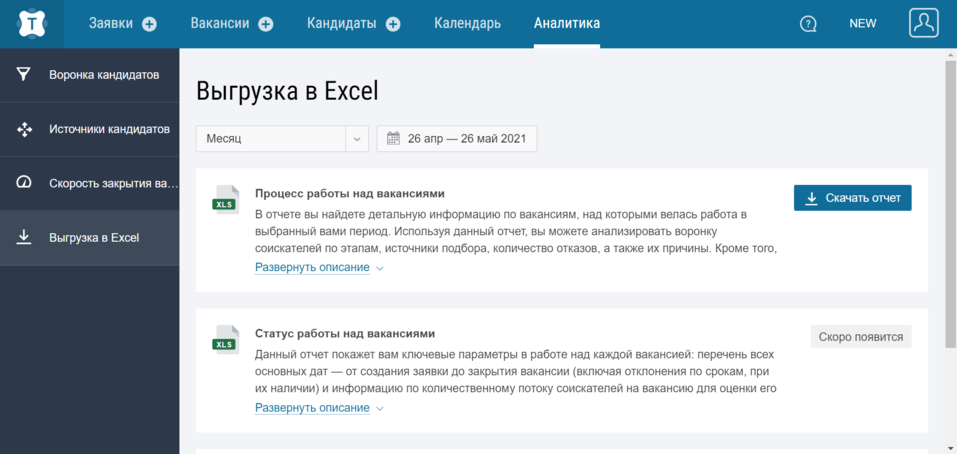Open the Месяц period dropdown
Image resolution: width=957 pixels, height=454 pixels.
pyautogui.click(x=282, y=139)
